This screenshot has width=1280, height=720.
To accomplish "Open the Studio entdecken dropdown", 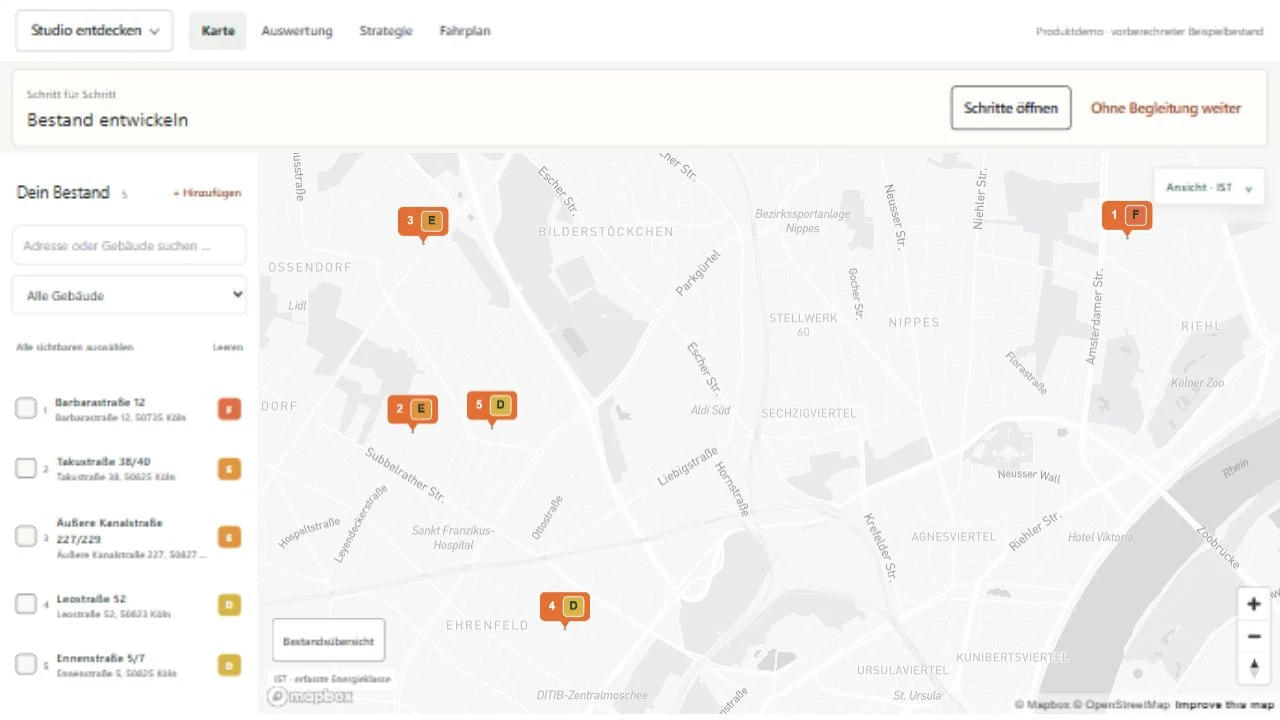I will coord(94,31).
